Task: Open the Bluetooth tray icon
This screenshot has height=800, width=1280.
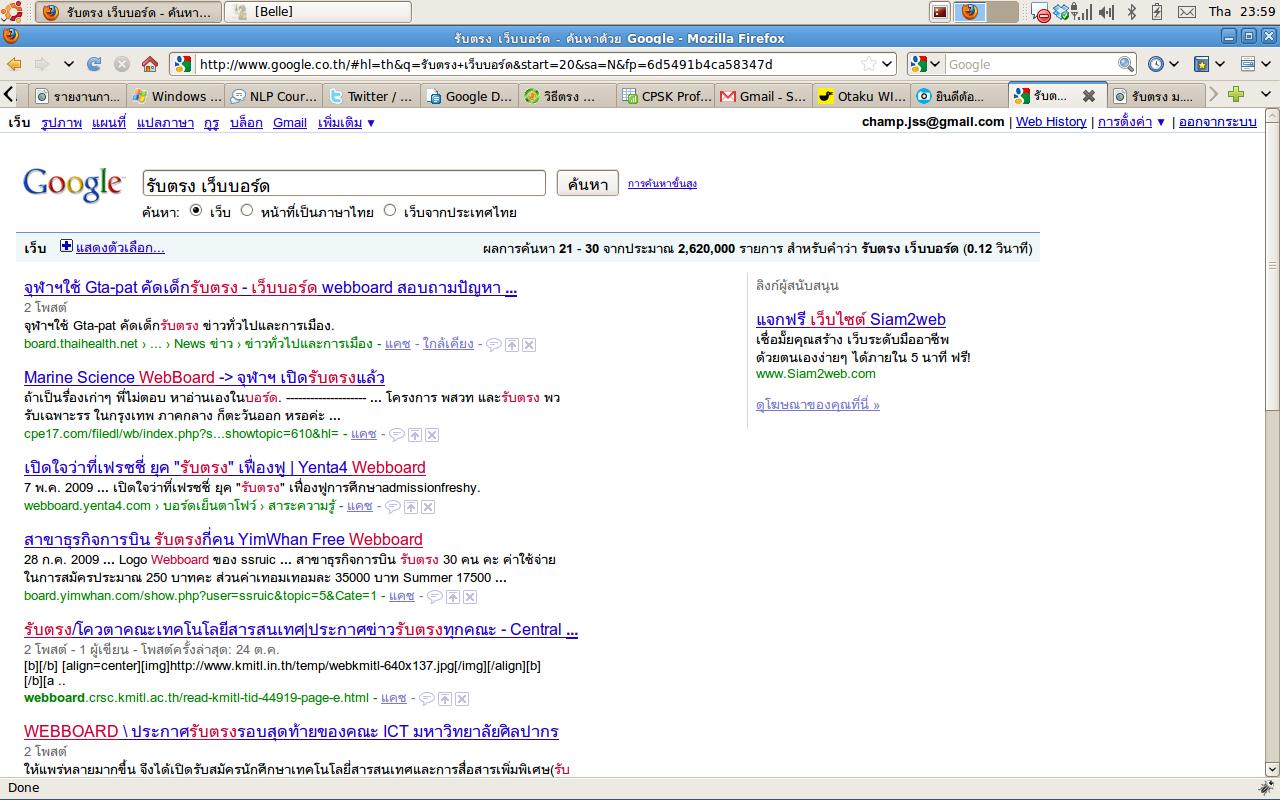Action: (1132, 12)
